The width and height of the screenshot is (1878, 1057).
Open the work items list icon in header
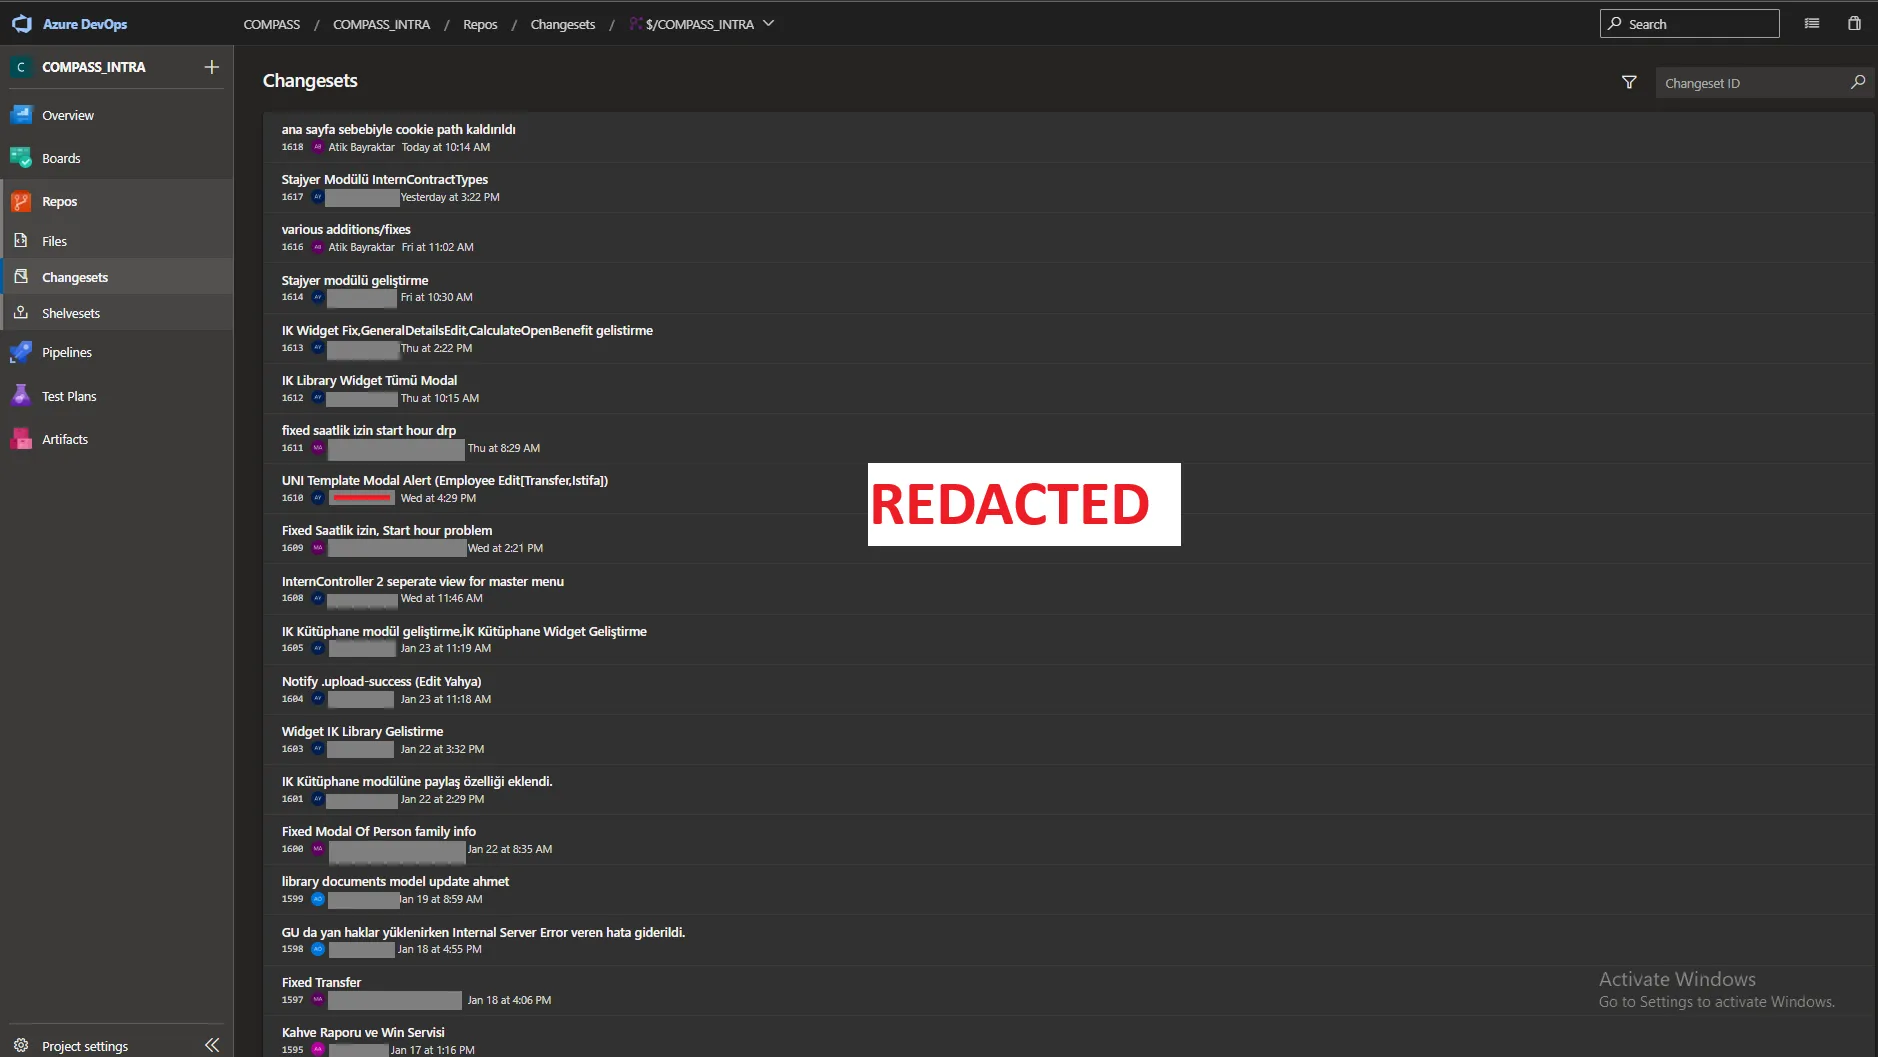point(1811,23)
